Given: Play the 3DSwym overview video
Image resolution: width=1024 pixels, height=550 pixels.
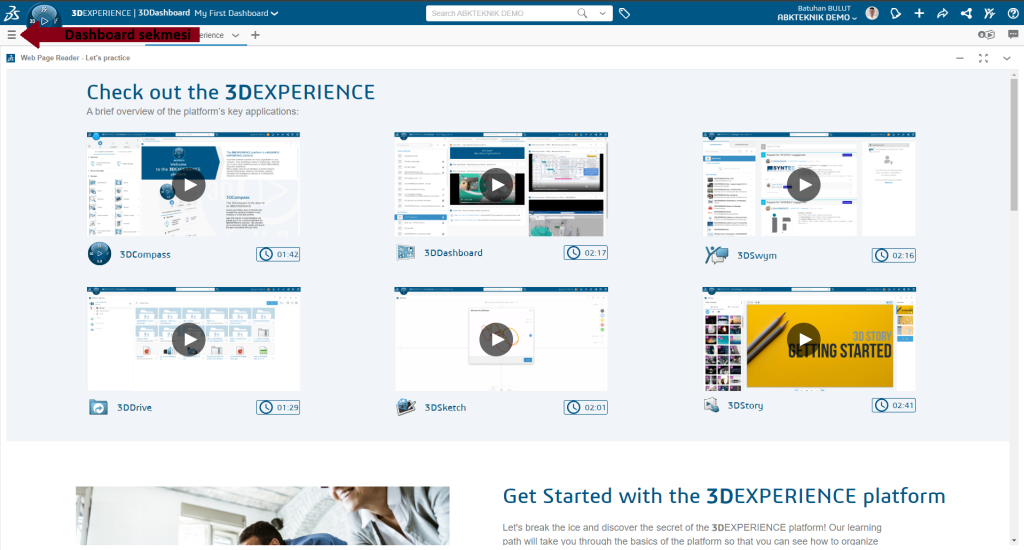Looking at the screenshot, I should (804, 184).
